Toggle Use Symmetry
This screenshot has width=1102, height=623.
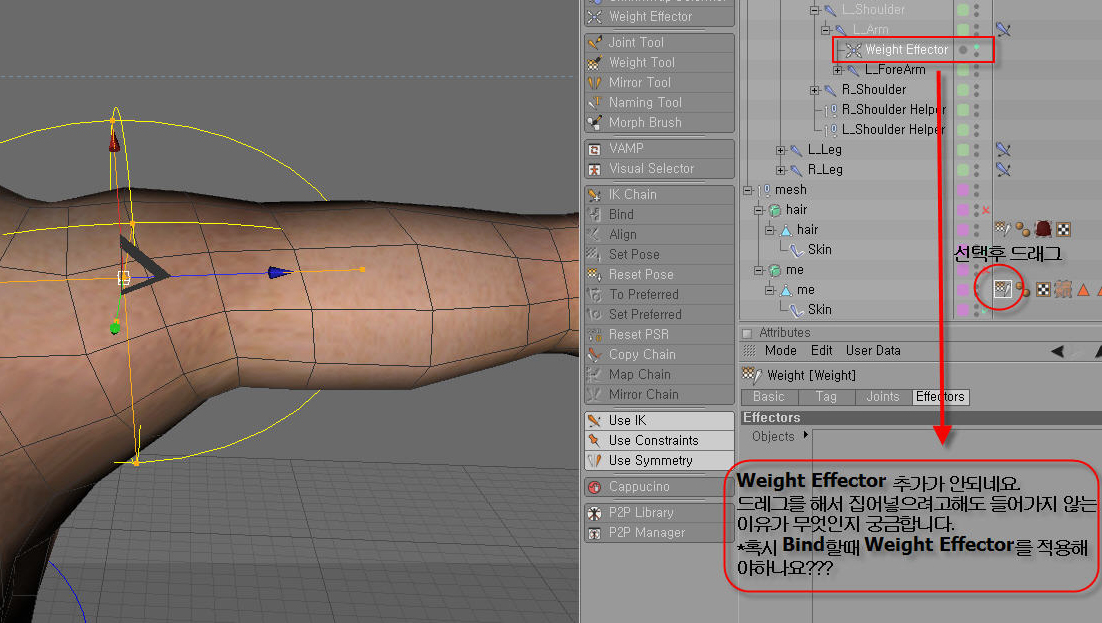click(659, 461)
